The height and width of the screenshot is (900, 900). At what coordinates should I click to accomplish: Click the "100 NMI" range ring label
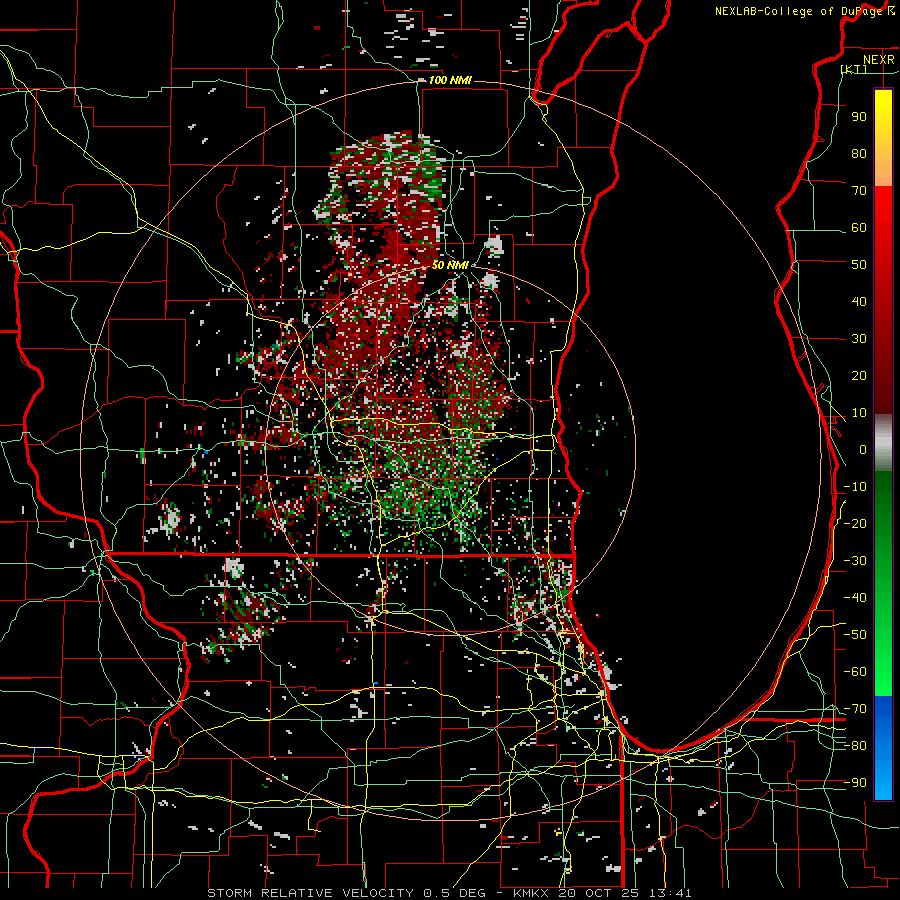point(450,80)
